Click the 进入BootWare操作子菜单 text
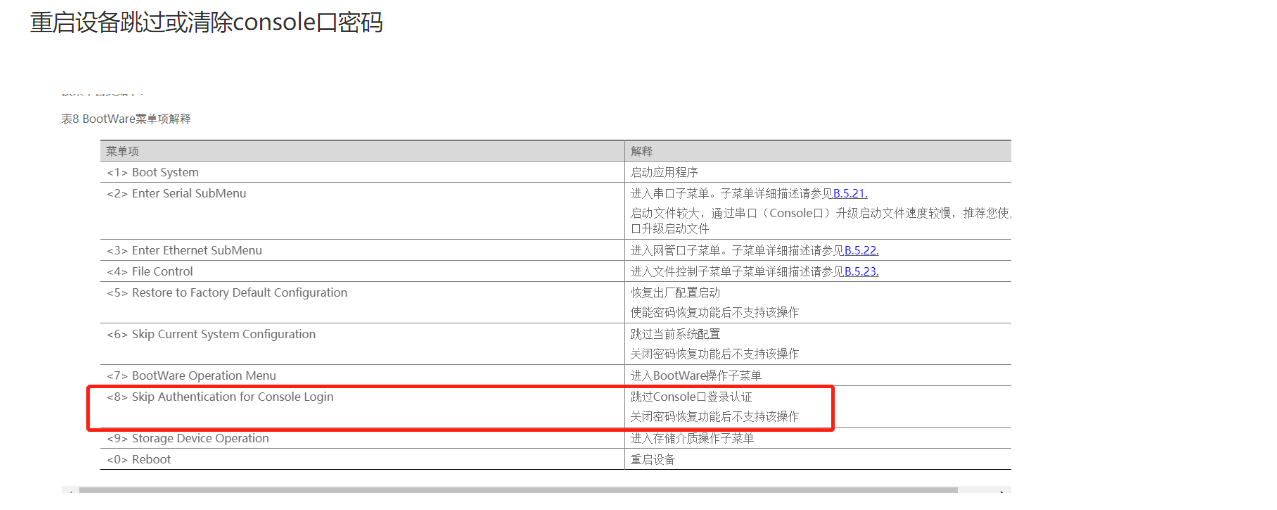This screenshot has height=510, width=1277. point(695,376)
